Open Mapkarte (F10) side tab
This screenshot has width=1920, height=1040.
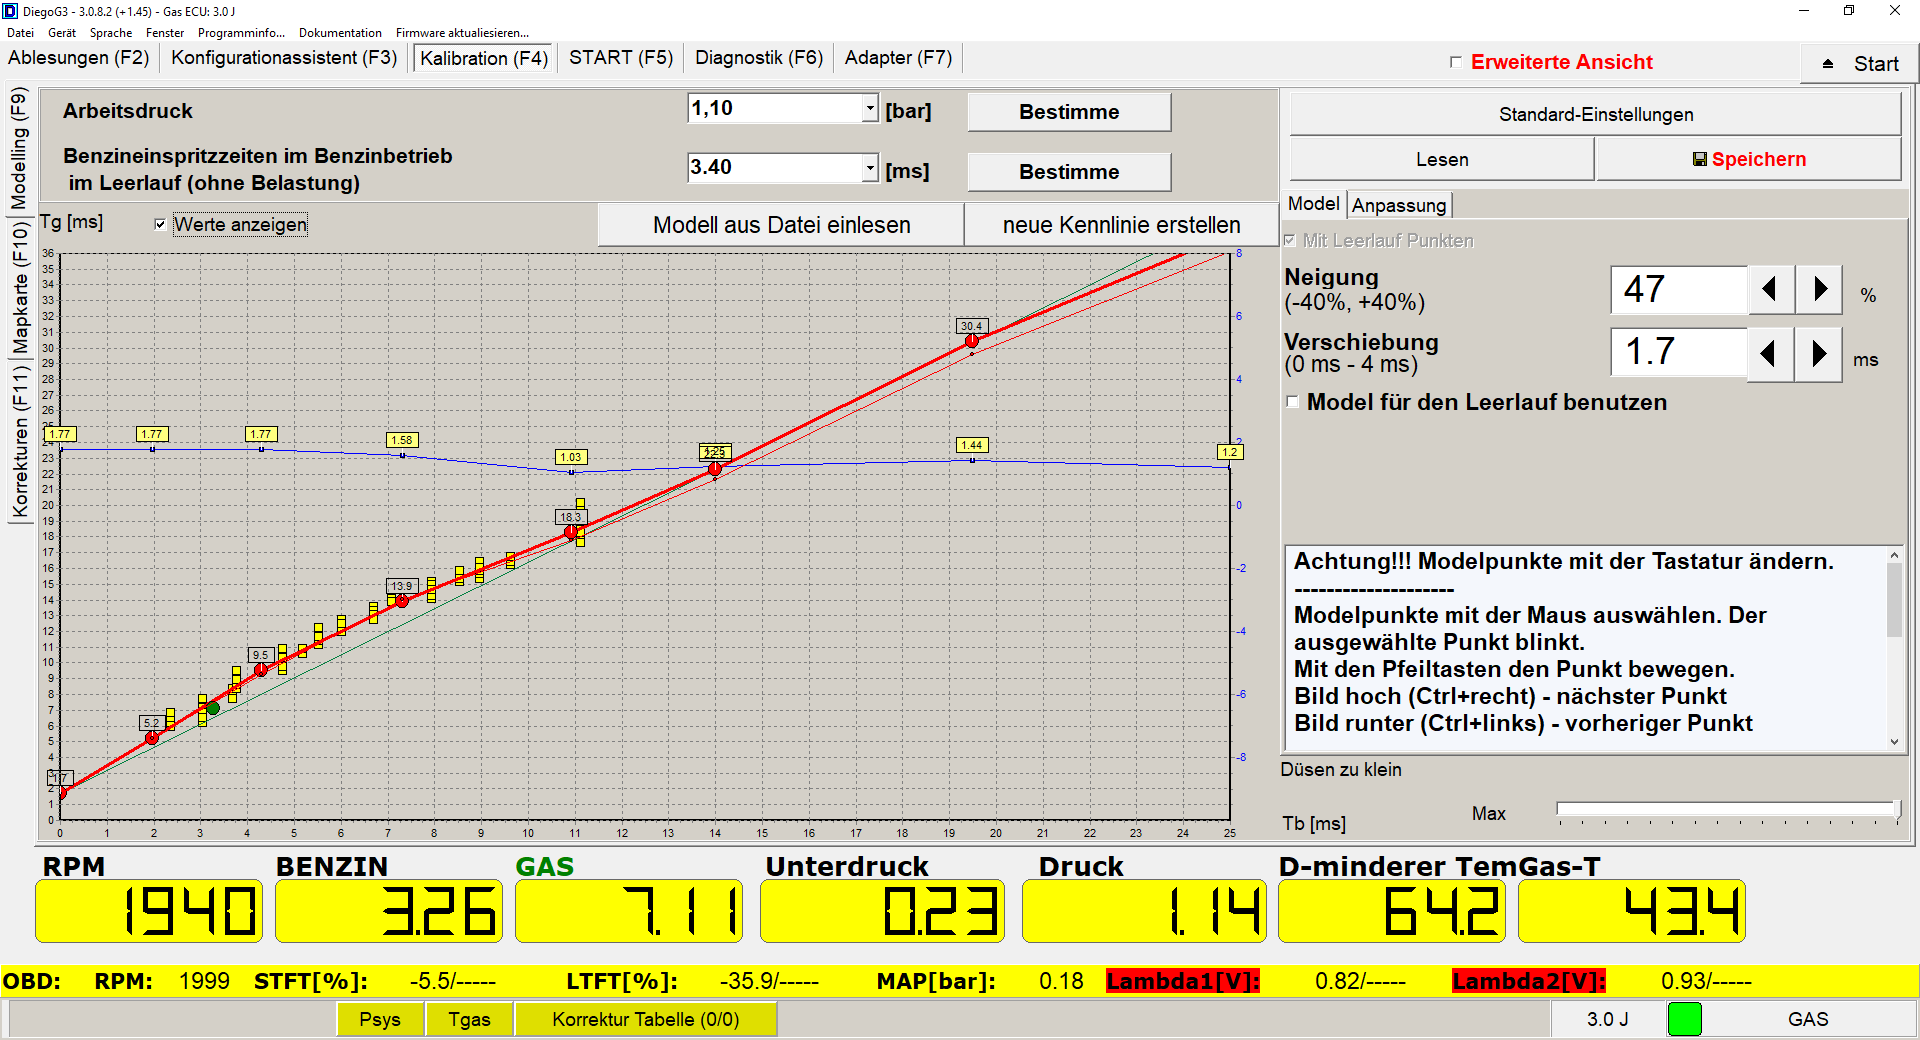[21, 288]
